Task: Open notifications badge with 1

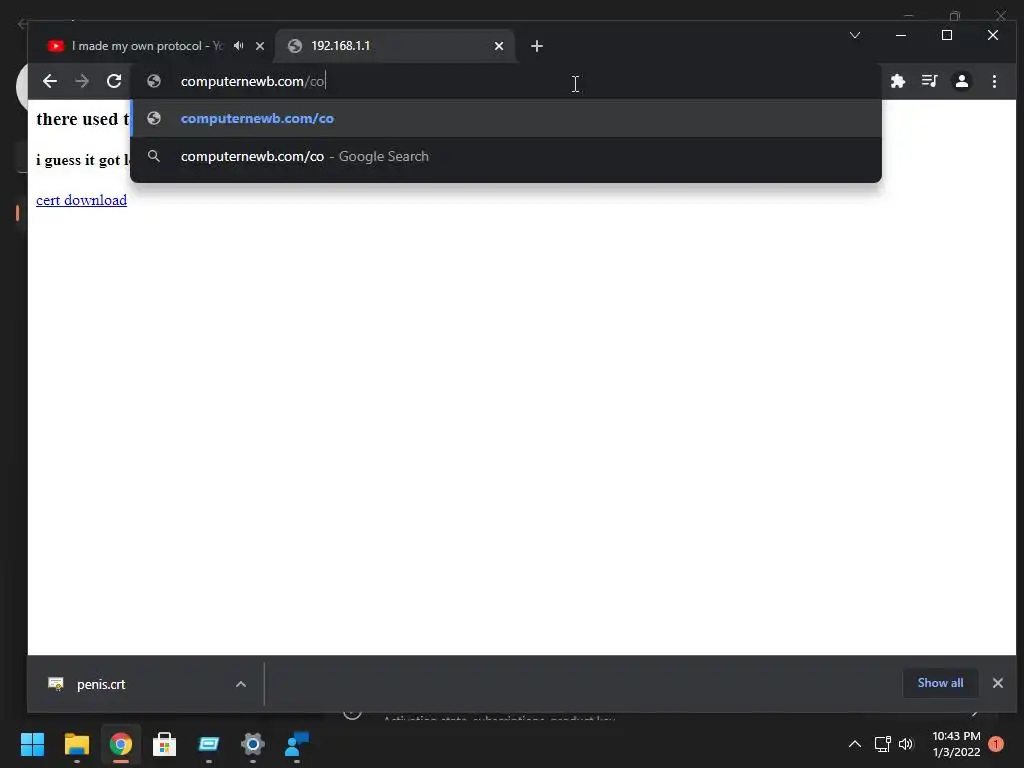Action: click(996, 744)
